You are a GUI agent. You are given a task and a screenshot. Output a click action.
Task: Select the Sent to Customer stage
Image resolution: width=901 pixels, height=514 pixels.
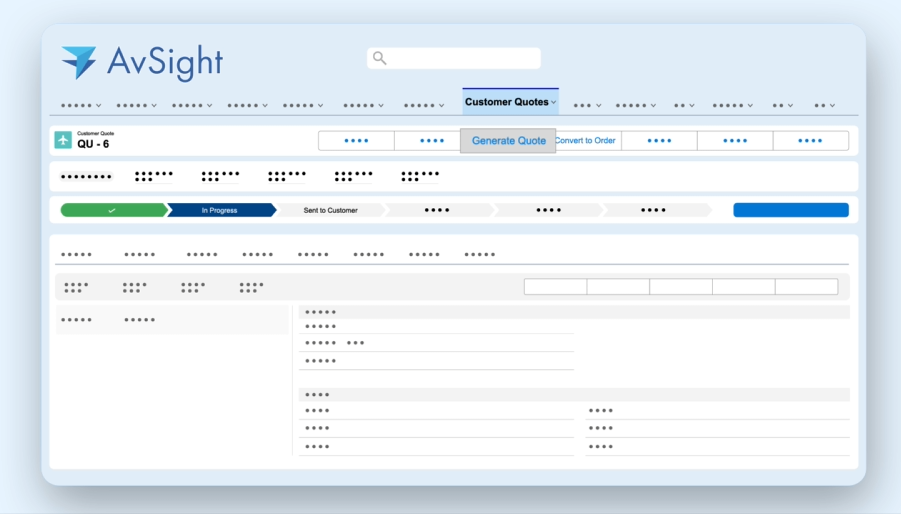click(330, 210)
